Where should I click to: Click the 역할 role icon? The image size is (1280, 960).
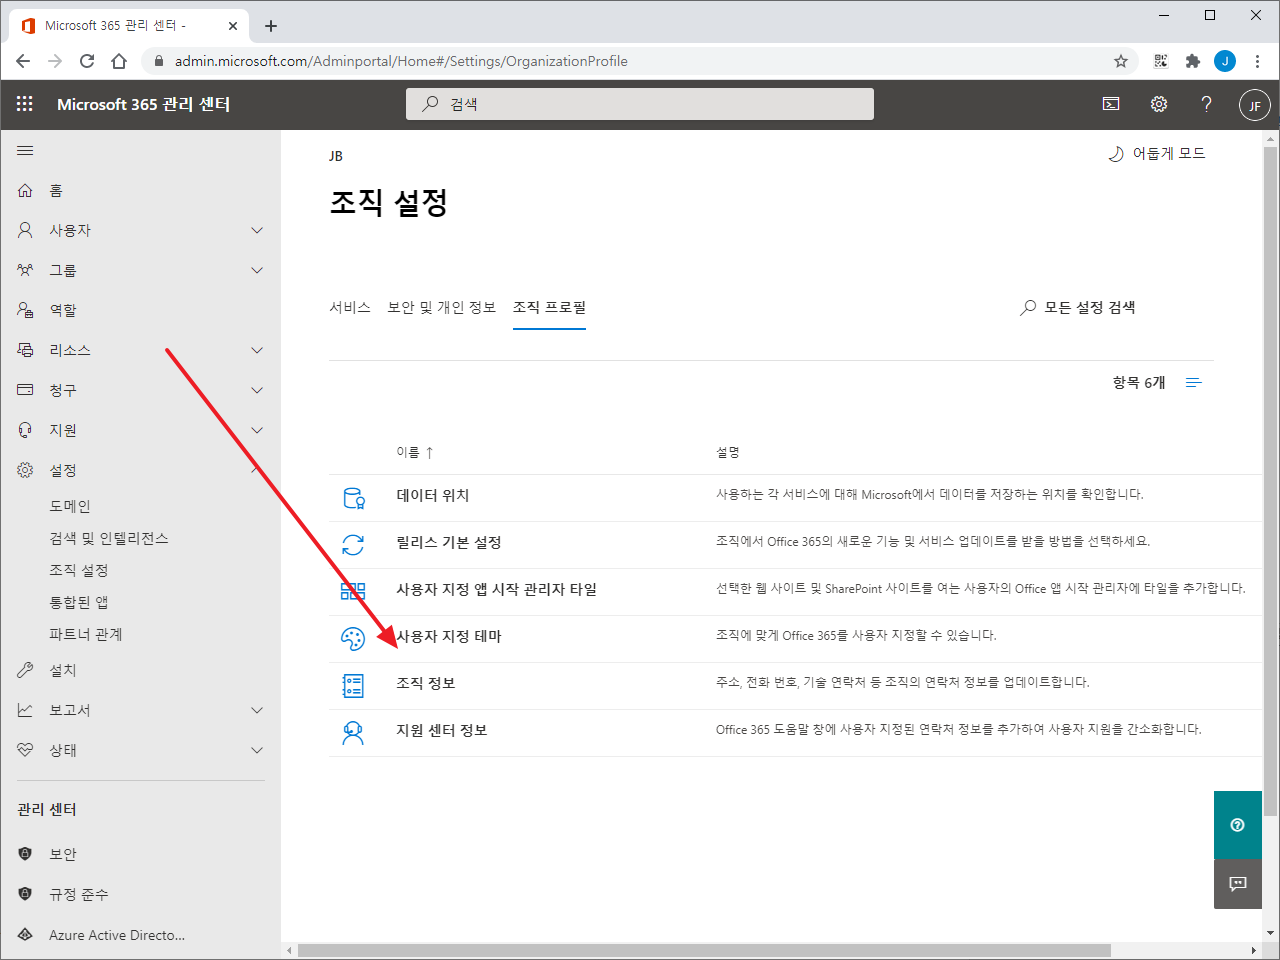[x=25, y=310]
